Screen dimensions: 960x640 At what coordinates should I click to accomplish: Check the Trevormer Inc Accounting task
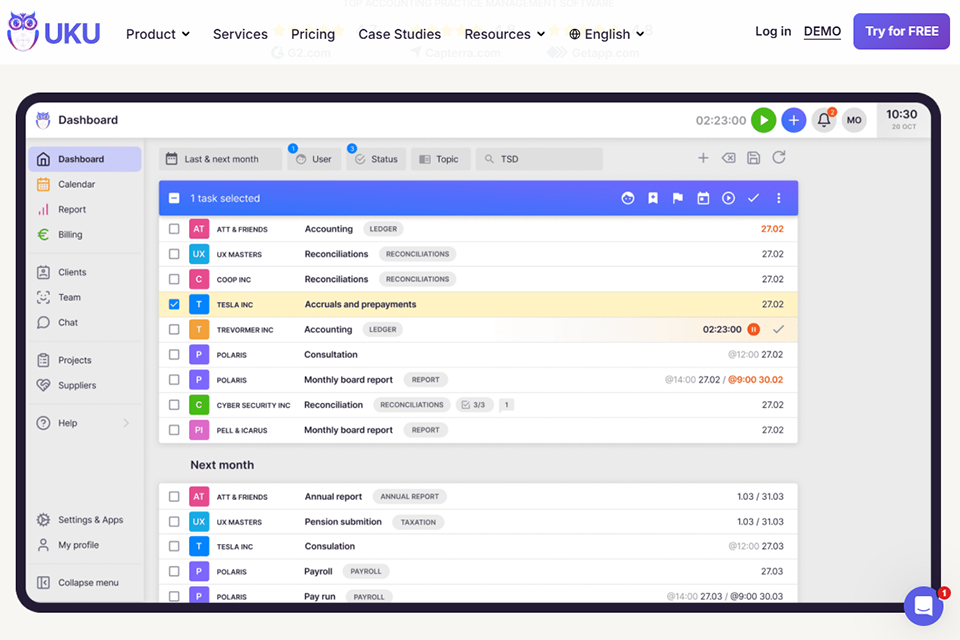[x=174, y=329]
